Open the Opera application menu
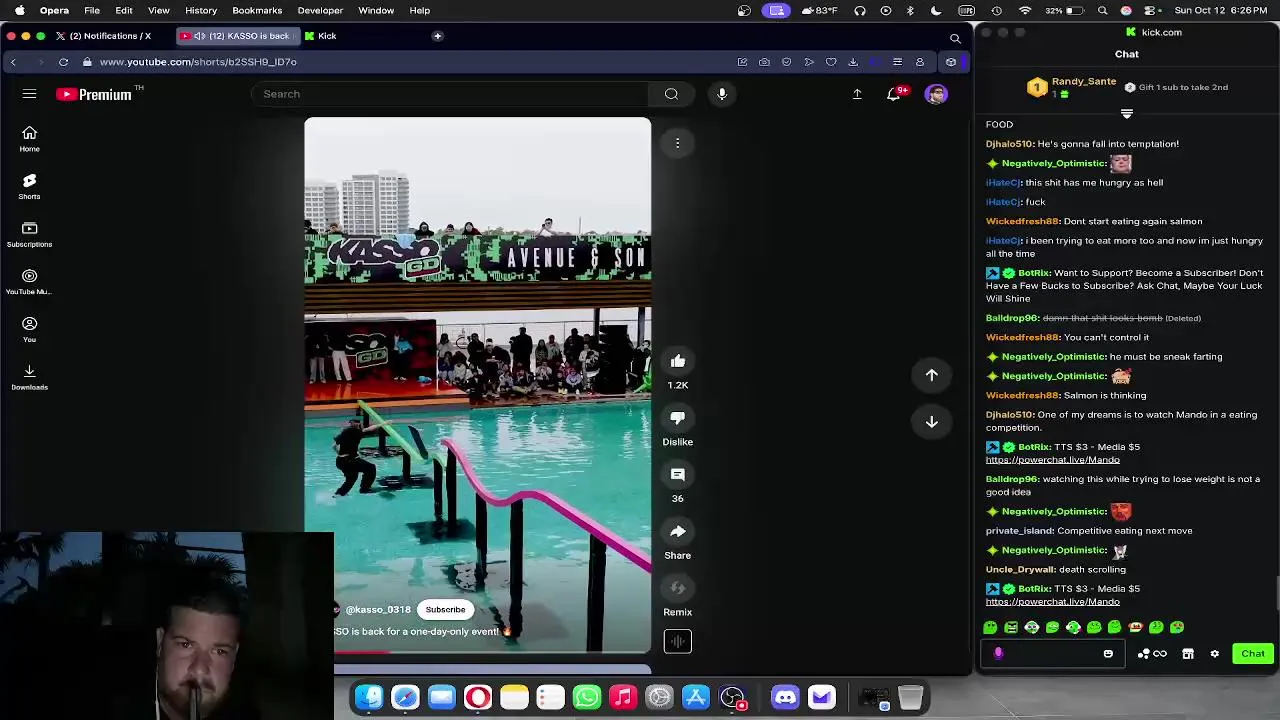 (54, 11)
